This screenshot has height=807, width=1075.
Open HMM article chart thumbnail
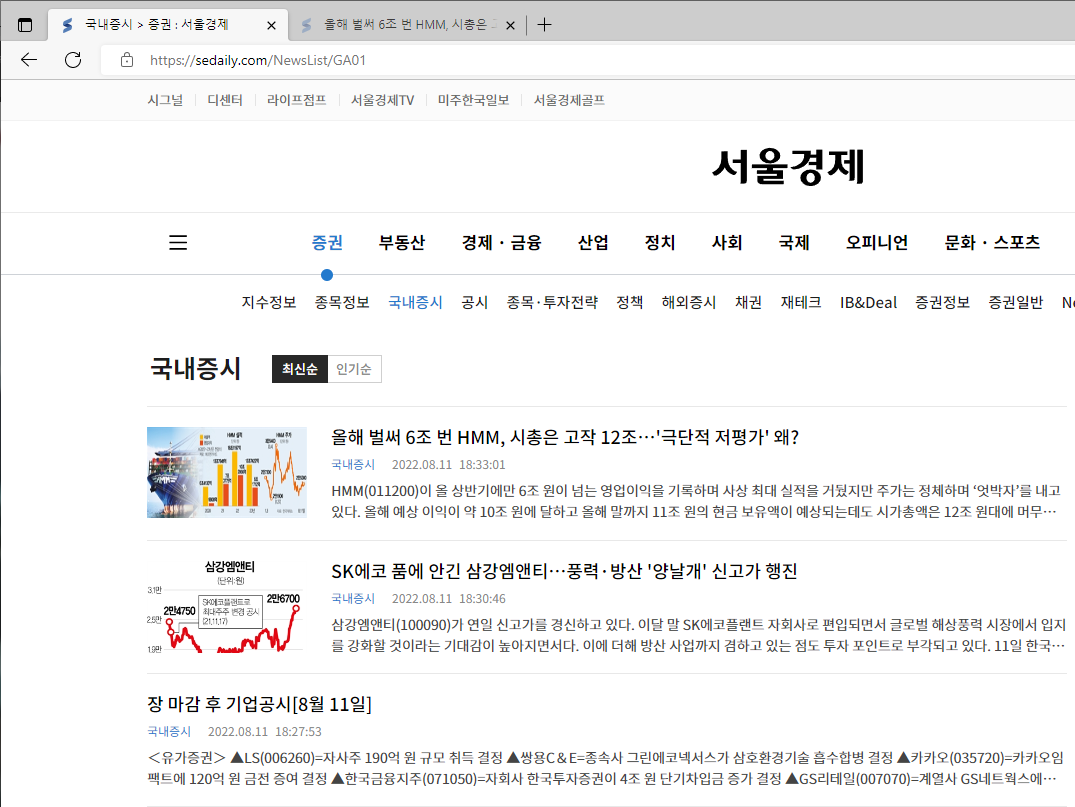click(x=227, y=472)
